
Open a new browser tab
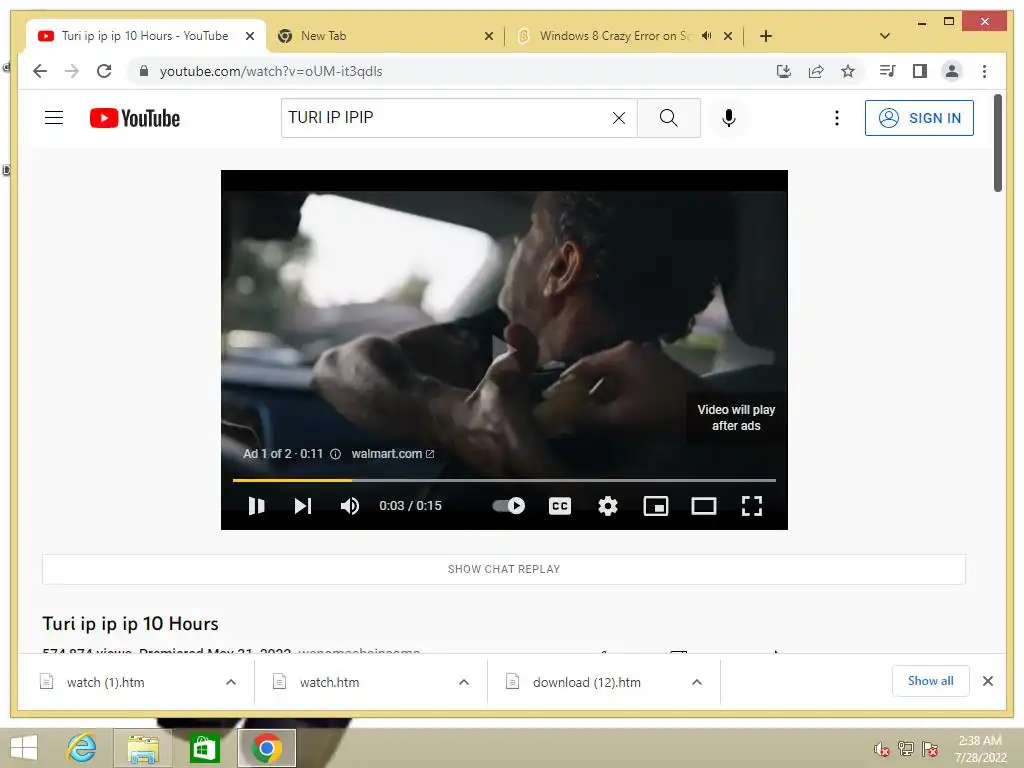click(766, 36)
